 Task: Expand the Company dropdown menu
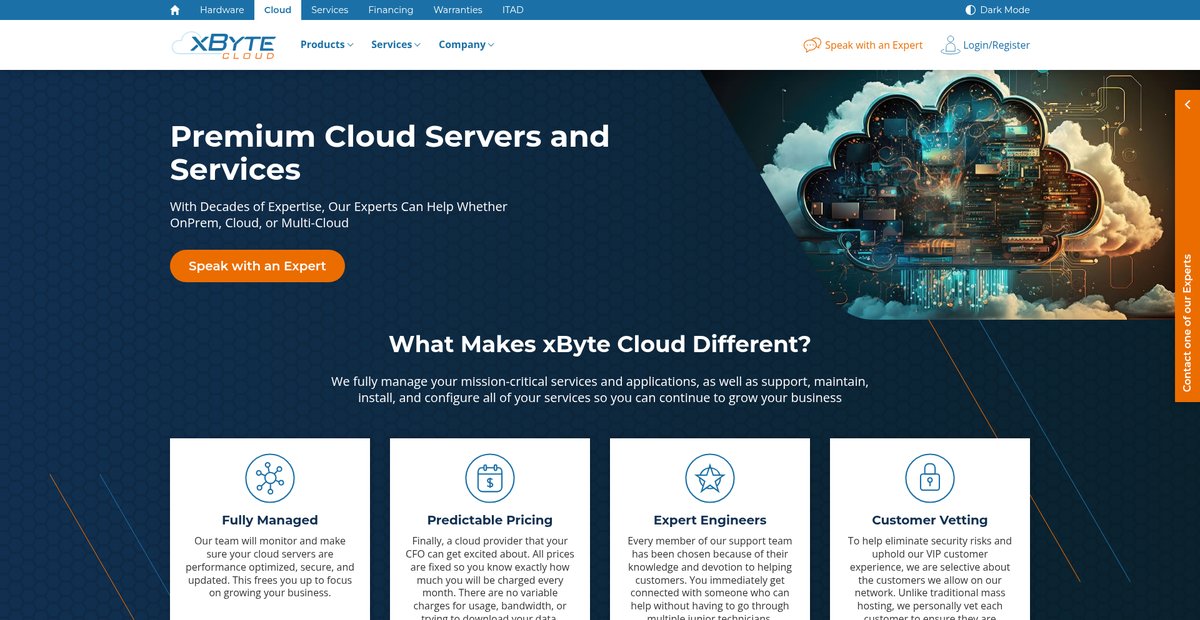(466, 45)
